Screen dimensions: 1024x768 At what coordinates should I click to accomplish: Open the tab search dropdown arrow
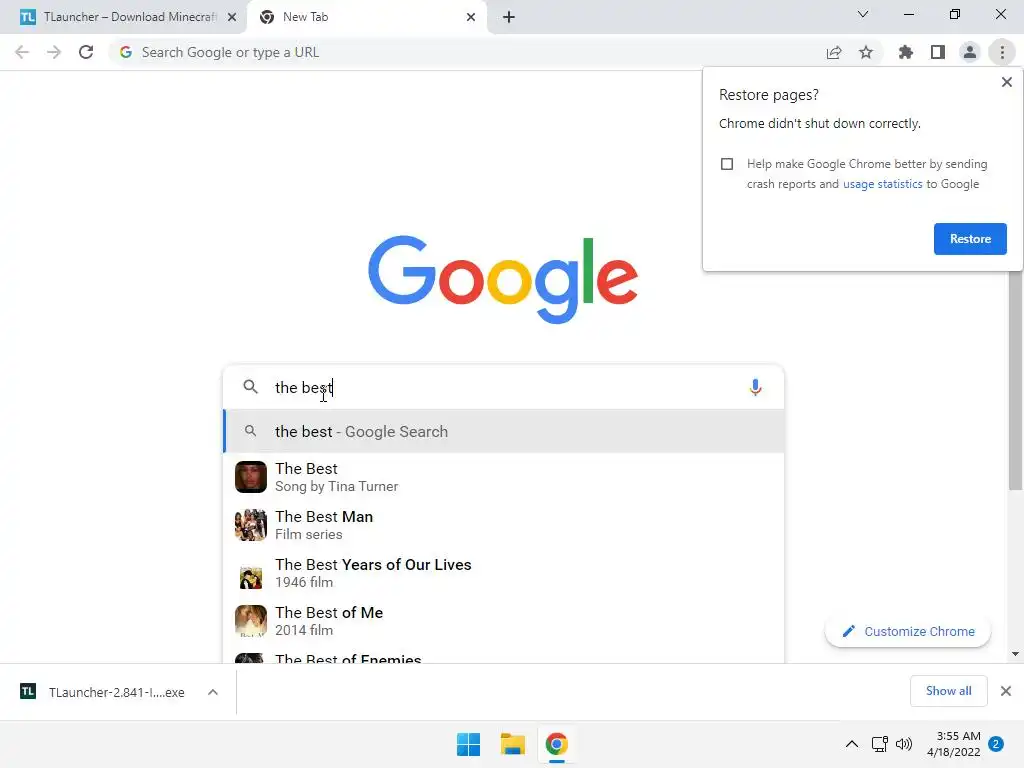863,14
